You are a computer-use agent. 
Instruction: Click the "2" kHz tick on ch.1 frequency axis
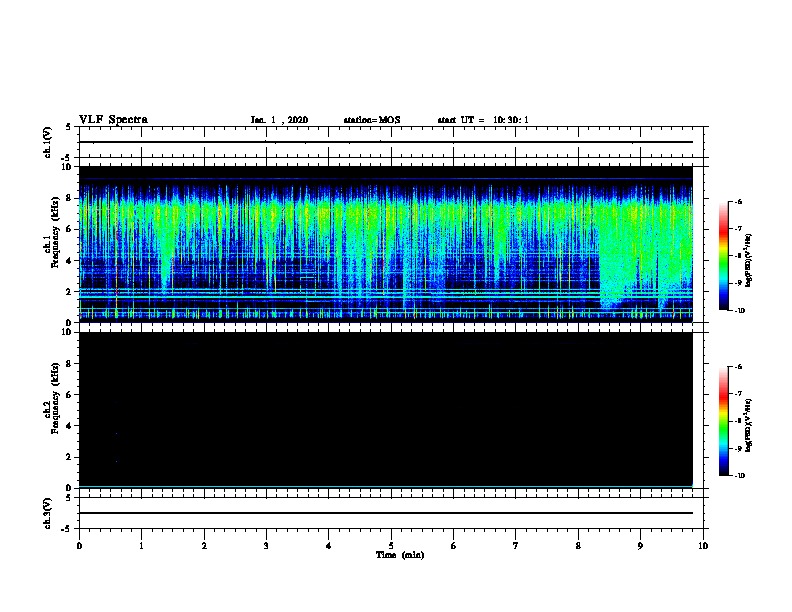pyautogui.click(x=70, y=292)
